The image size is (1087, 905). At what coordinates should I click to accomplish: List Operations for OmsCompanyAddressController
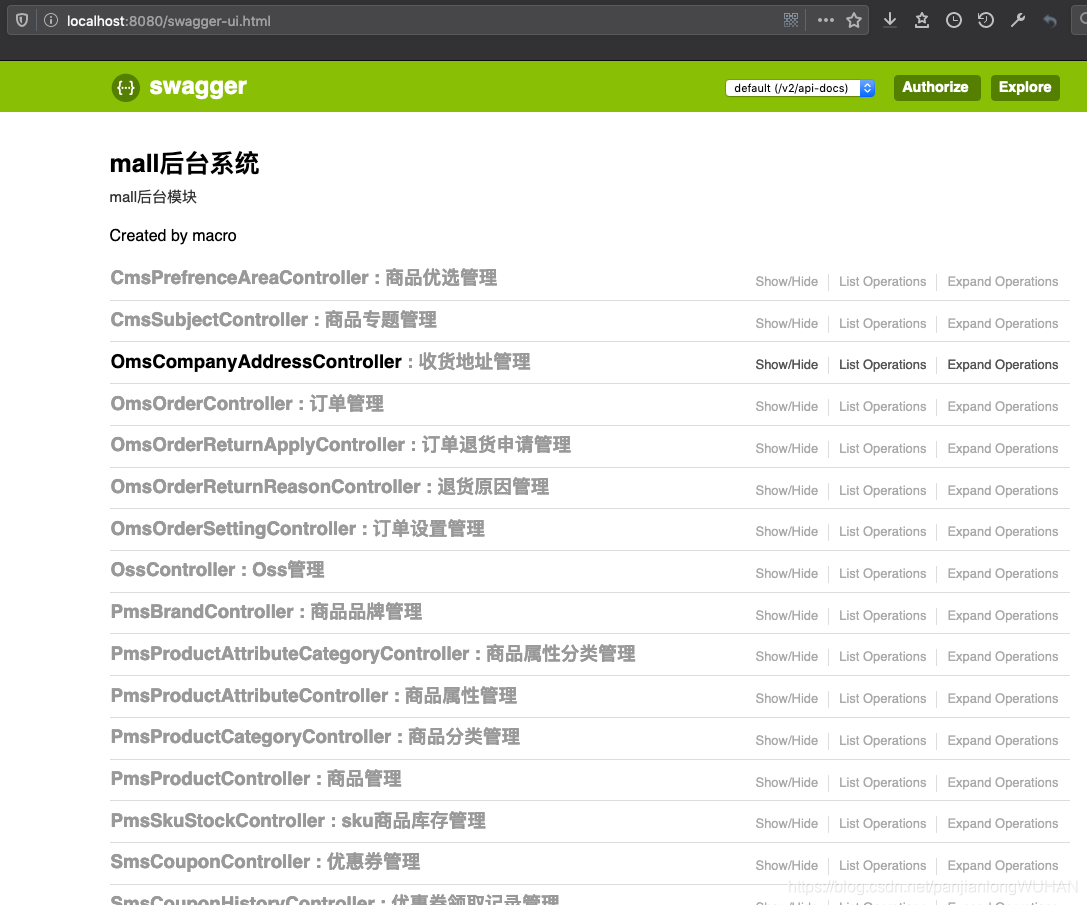pos(882,365)
